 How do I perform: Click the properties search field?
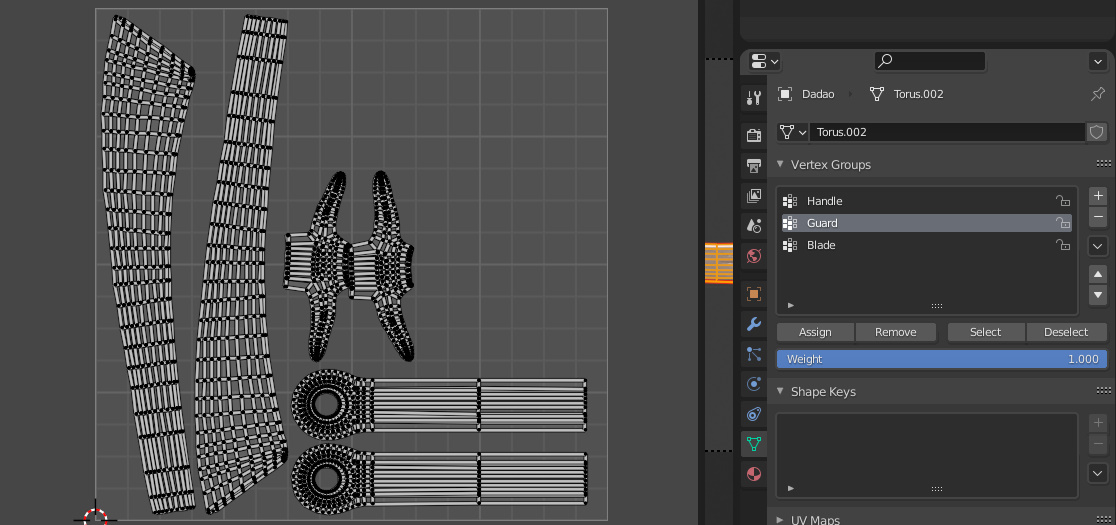click(930, 61)
